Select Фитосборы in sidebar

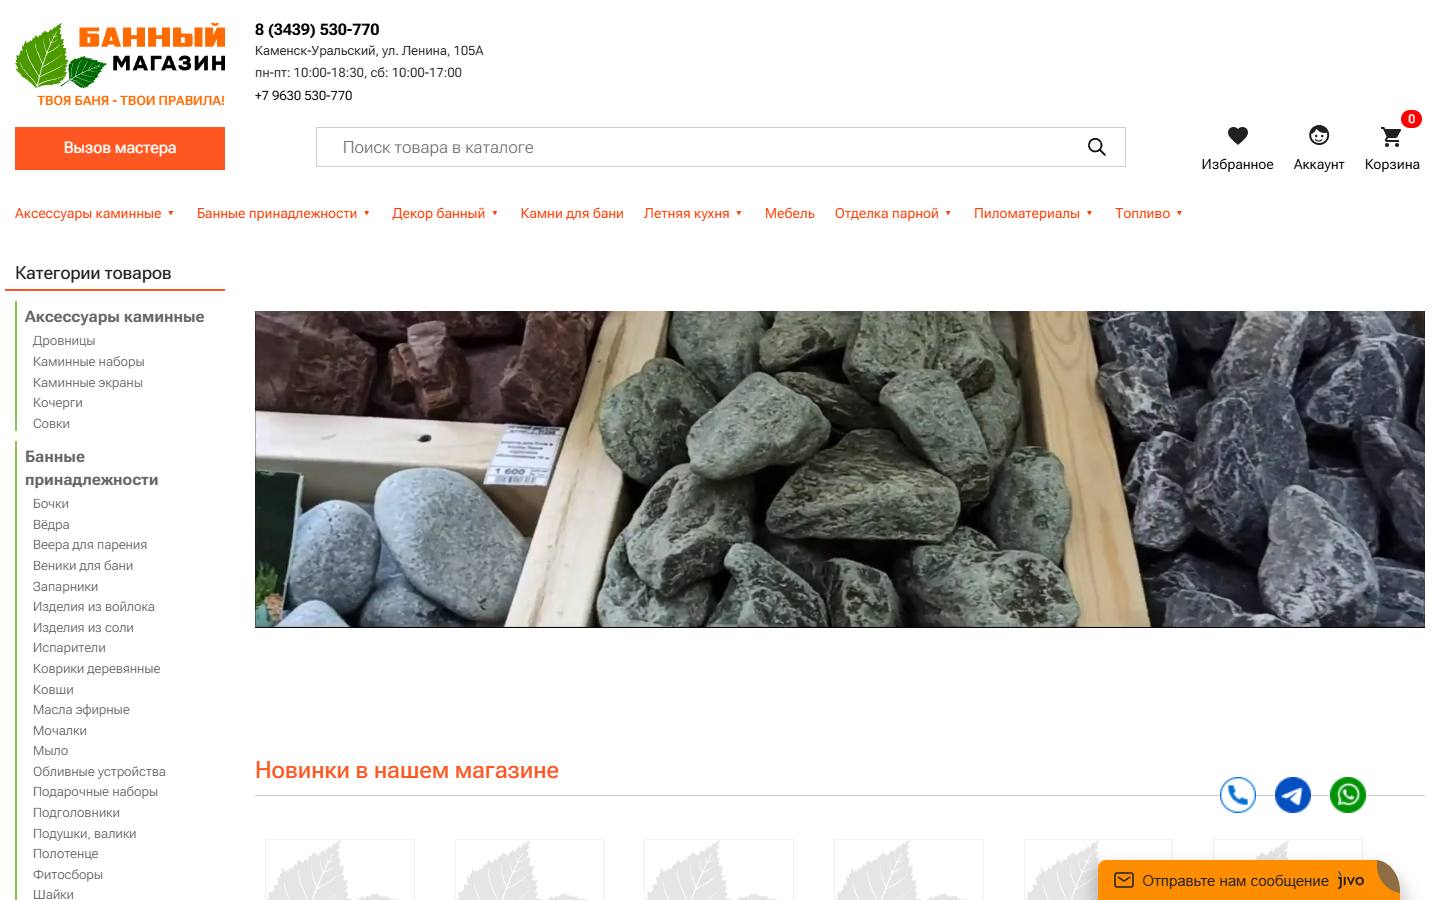(68, 875)
